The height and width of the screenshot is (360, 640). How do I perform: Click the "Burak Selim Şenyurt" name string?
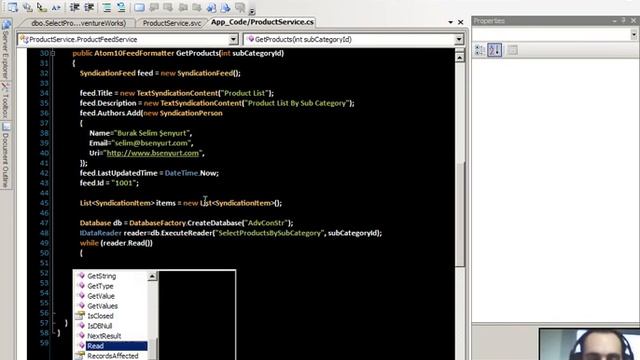(153, 133)
